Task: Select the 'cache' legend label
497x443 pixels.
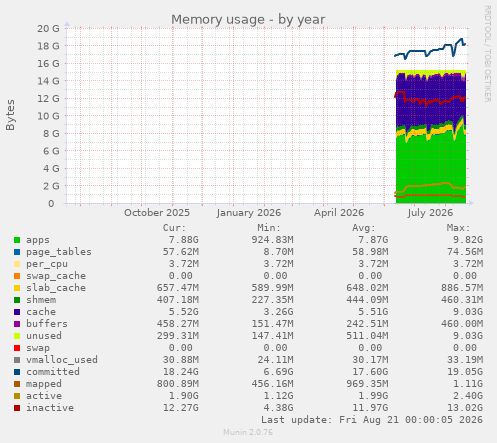Action: click(41, 312)
